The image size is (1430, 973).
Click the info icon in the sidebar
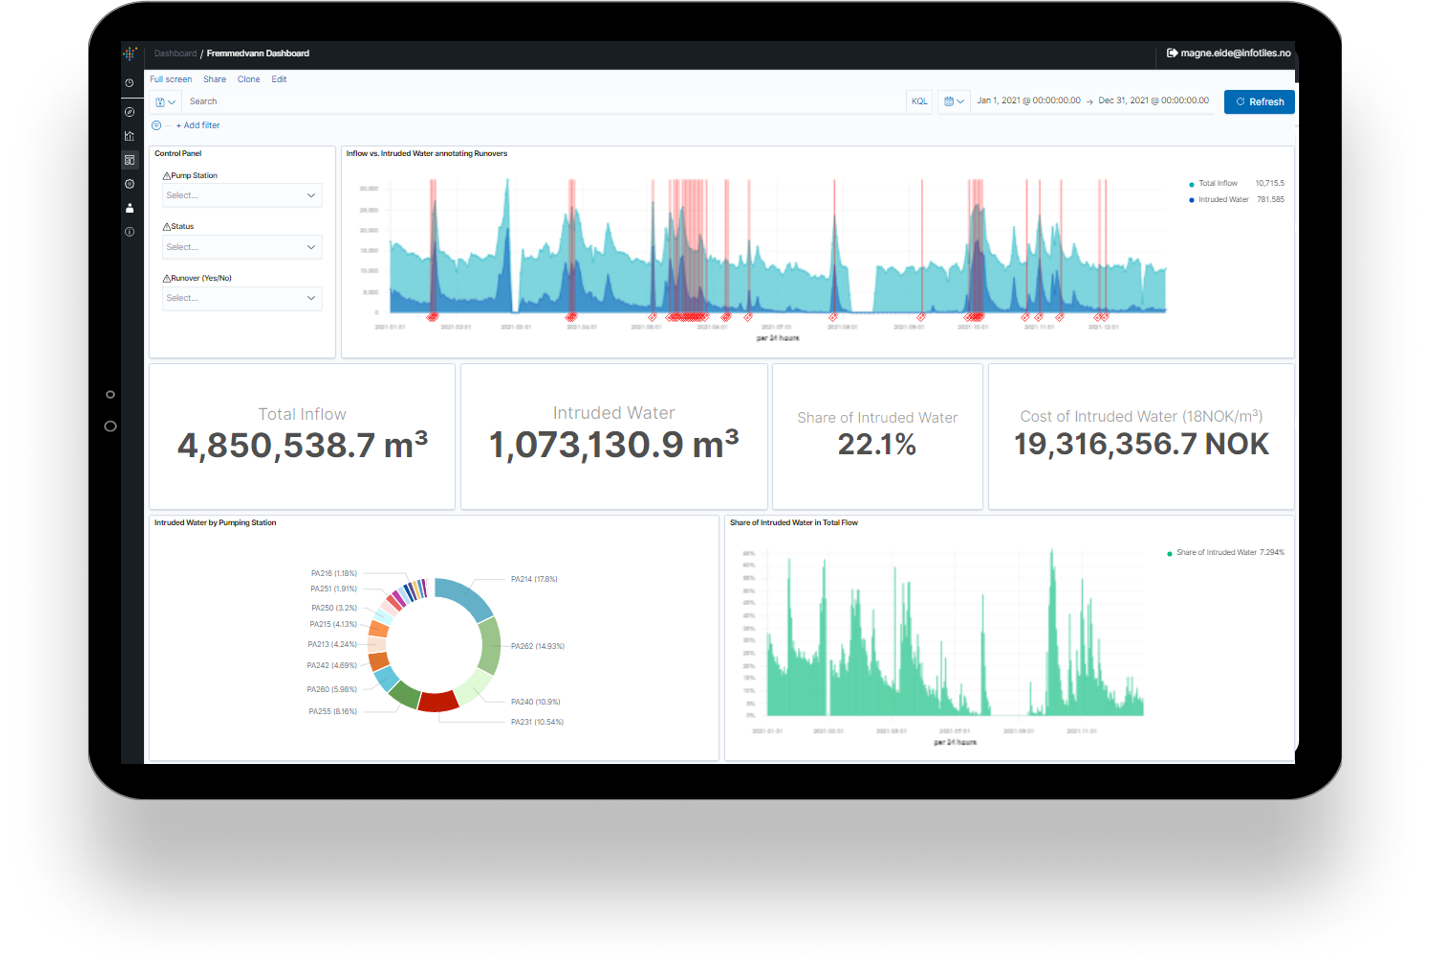[129, 232]
